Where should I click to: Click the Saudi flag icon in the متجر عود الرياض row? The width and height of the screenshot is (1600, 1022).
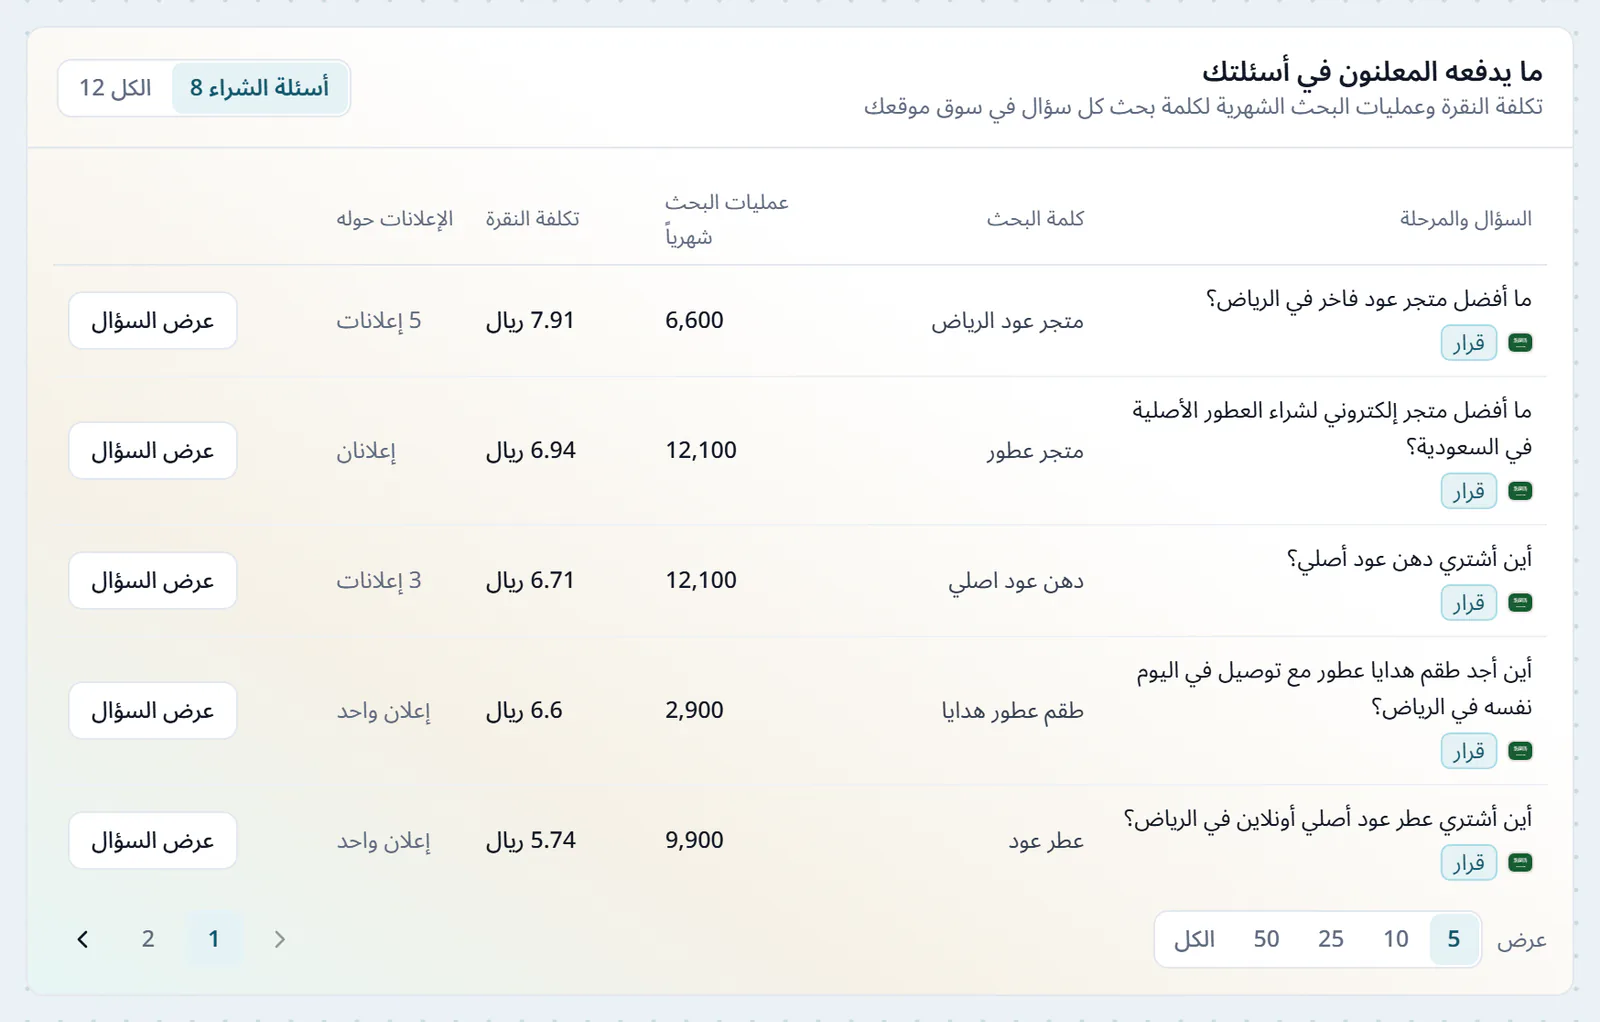[x=1520, y=343]
